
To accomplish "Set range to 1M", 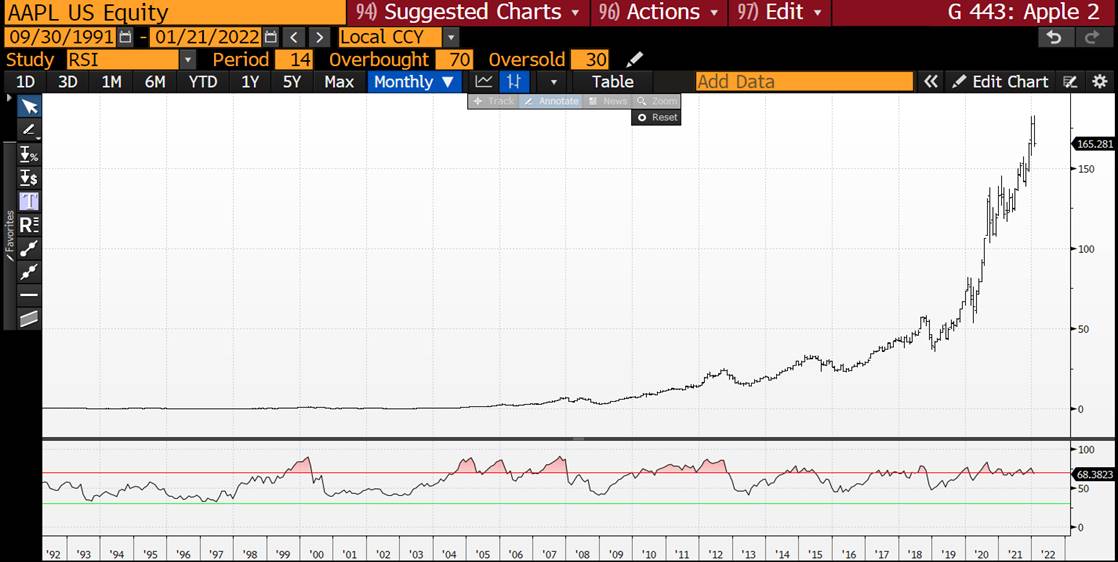I will click(111, 82).
